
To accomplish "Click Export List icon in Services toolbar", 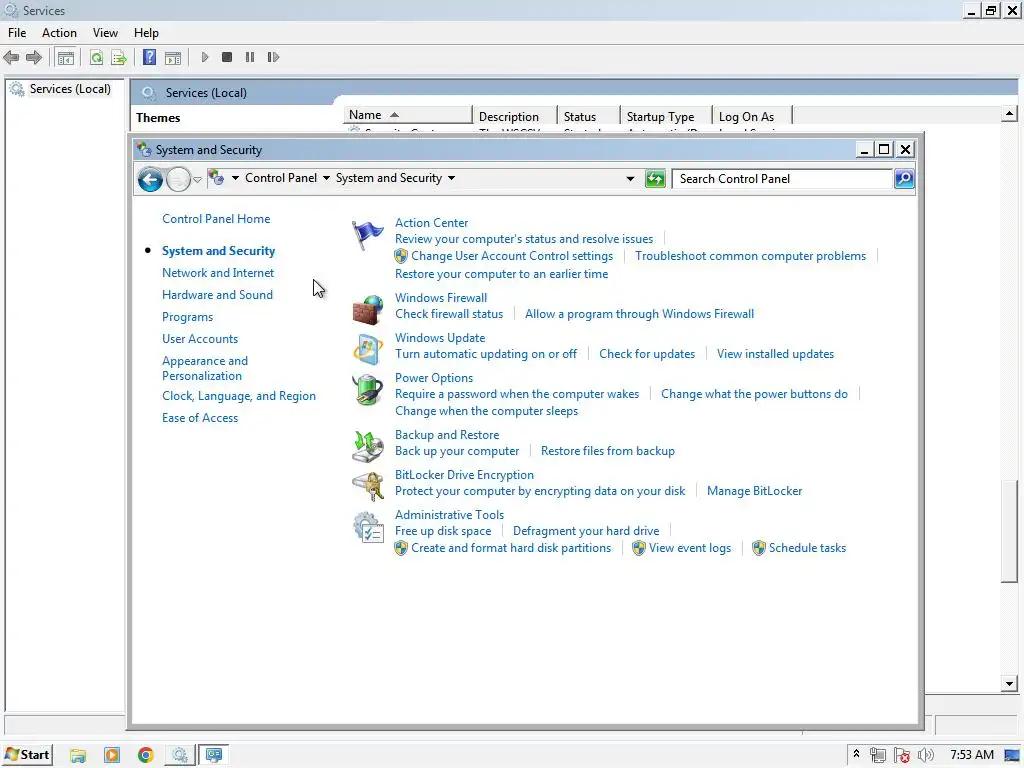I will coord(119,57).
